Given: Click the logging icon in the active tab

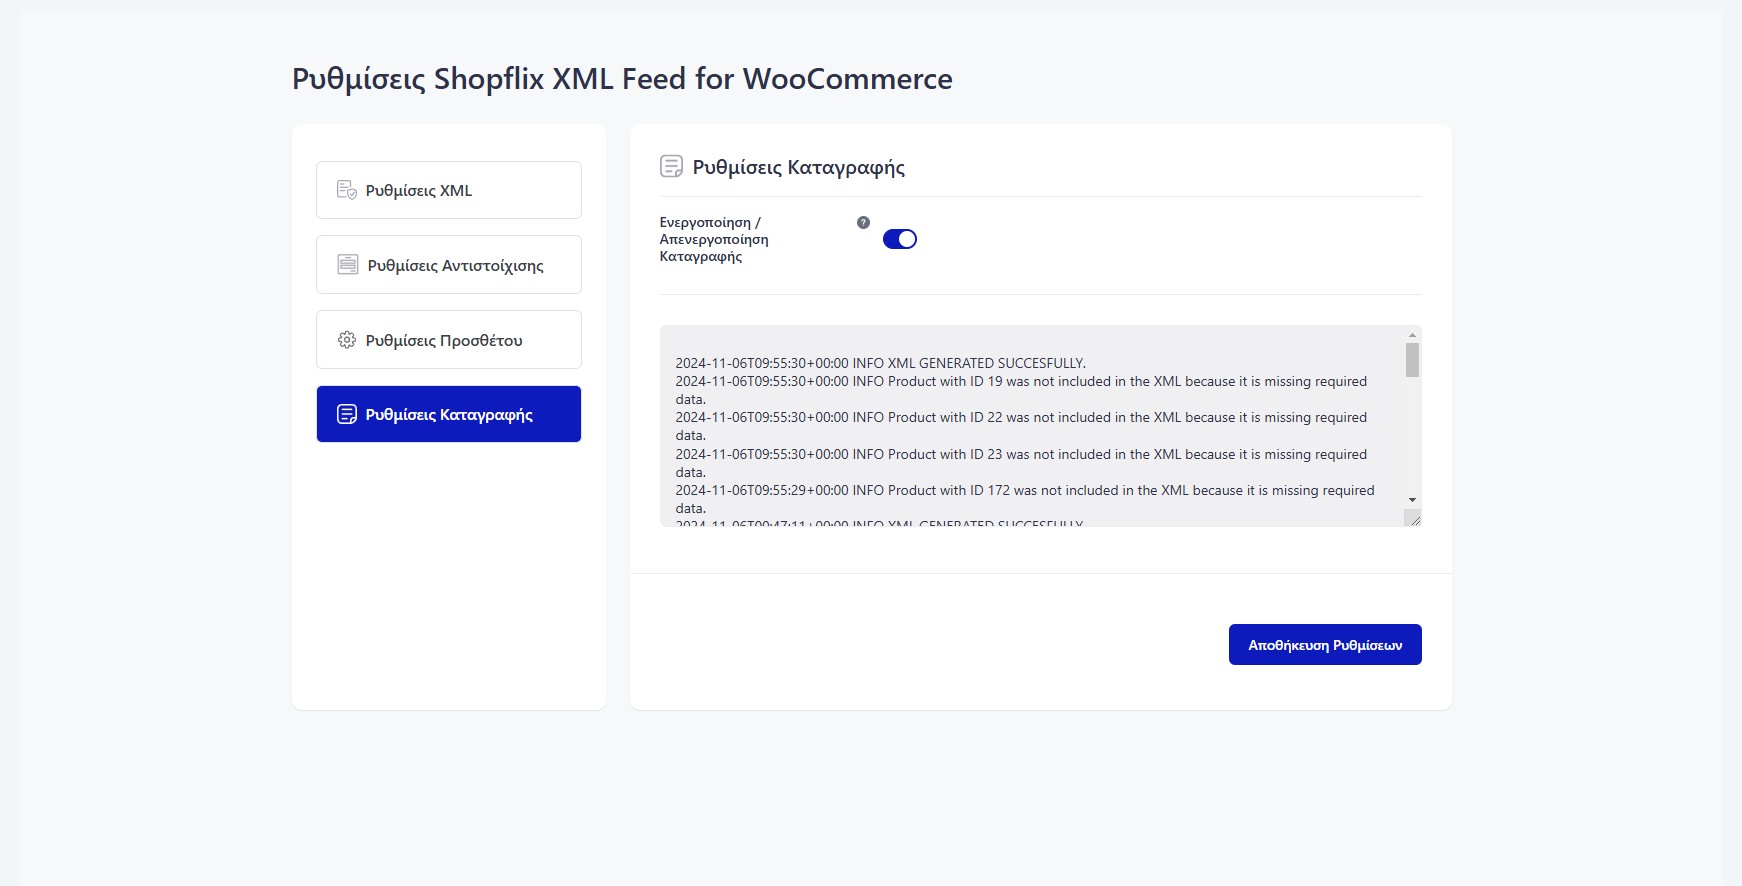Looking at the screenshot, I should click(x=347, y=414).
